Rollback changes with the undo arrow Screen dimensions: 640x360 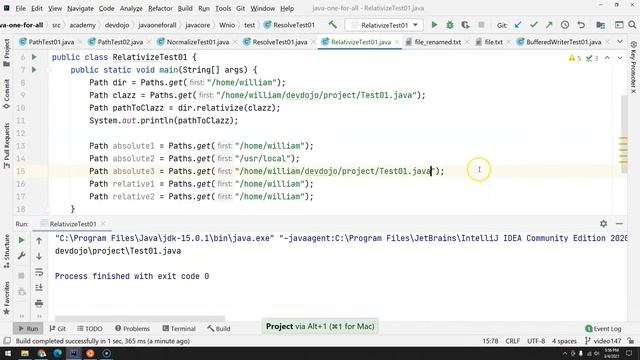click(581, 25)
